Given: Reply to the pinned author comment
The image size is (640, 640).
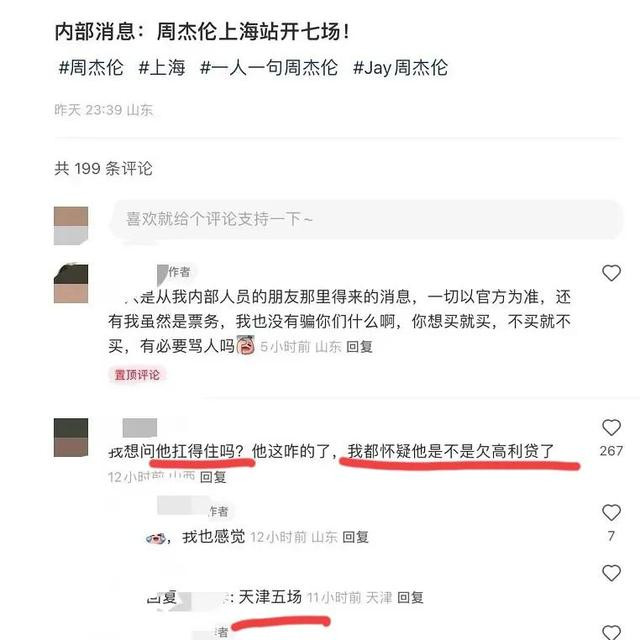Looking at the screenshot, I should coord(359,347).
